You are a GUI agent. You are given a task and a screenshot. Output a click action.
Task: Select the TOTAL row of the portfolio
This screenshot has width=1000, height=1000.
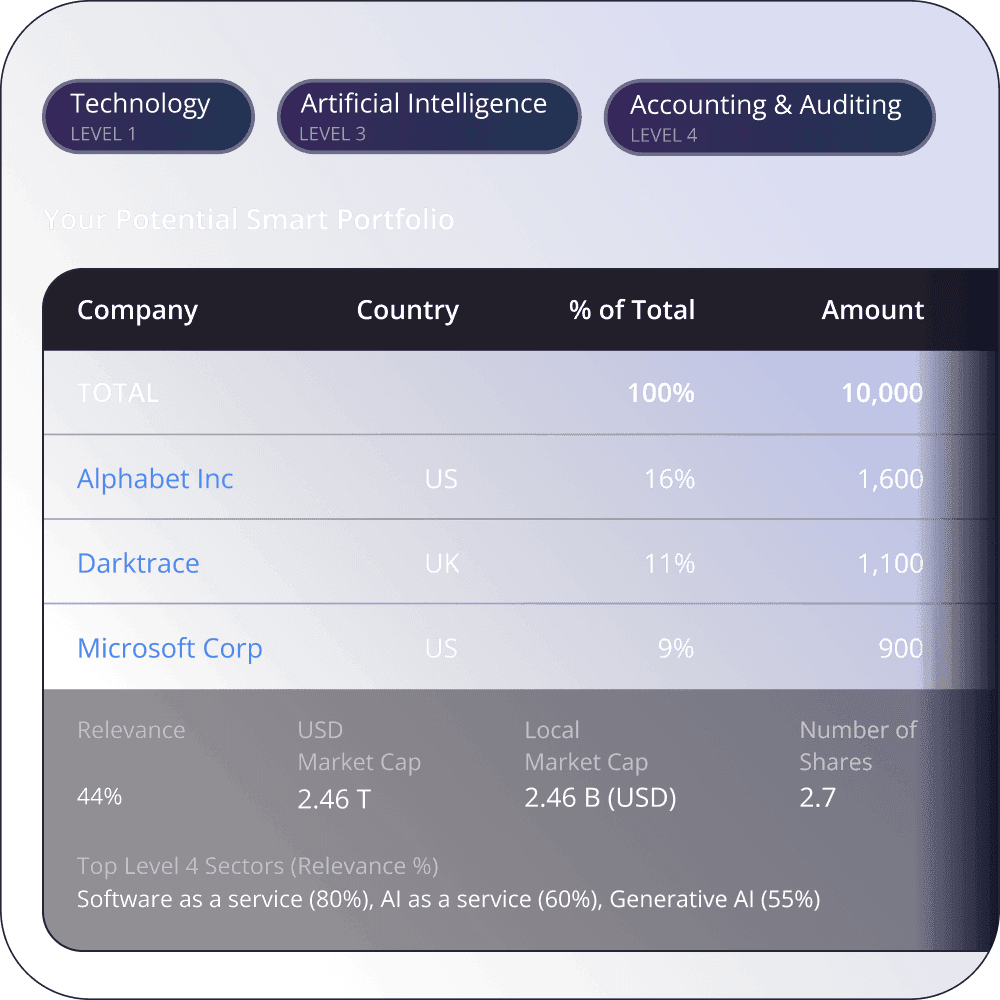pyautogui.click(x=500, y=392)
